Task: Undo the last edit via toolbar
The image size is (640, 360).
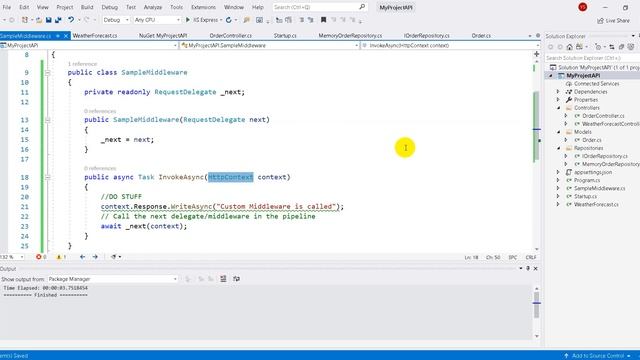Action: 71,20
